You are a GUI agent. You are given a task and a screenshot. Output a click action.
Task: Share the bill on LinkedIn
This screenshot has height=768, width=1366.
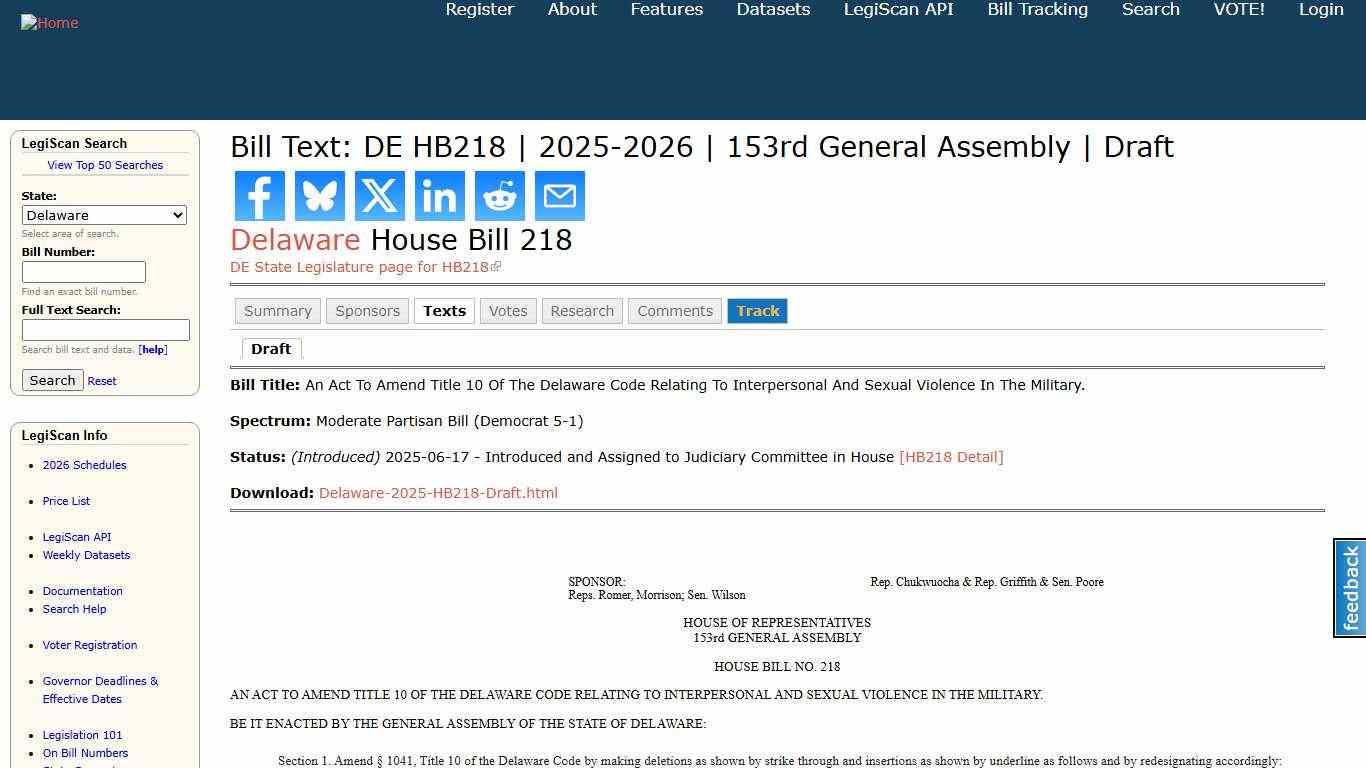439,196
